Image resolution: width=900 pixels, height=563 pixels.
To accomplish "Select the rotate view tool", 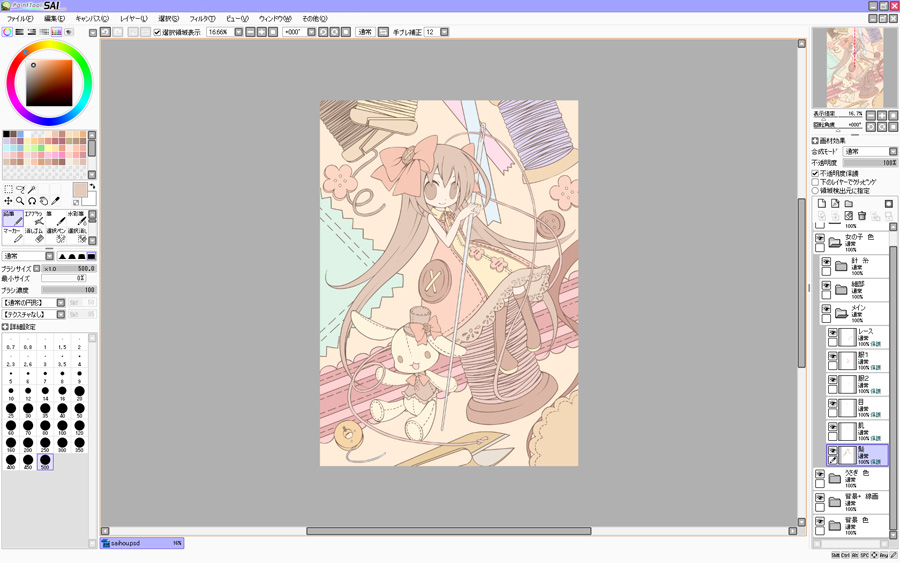I will (32, 201).
